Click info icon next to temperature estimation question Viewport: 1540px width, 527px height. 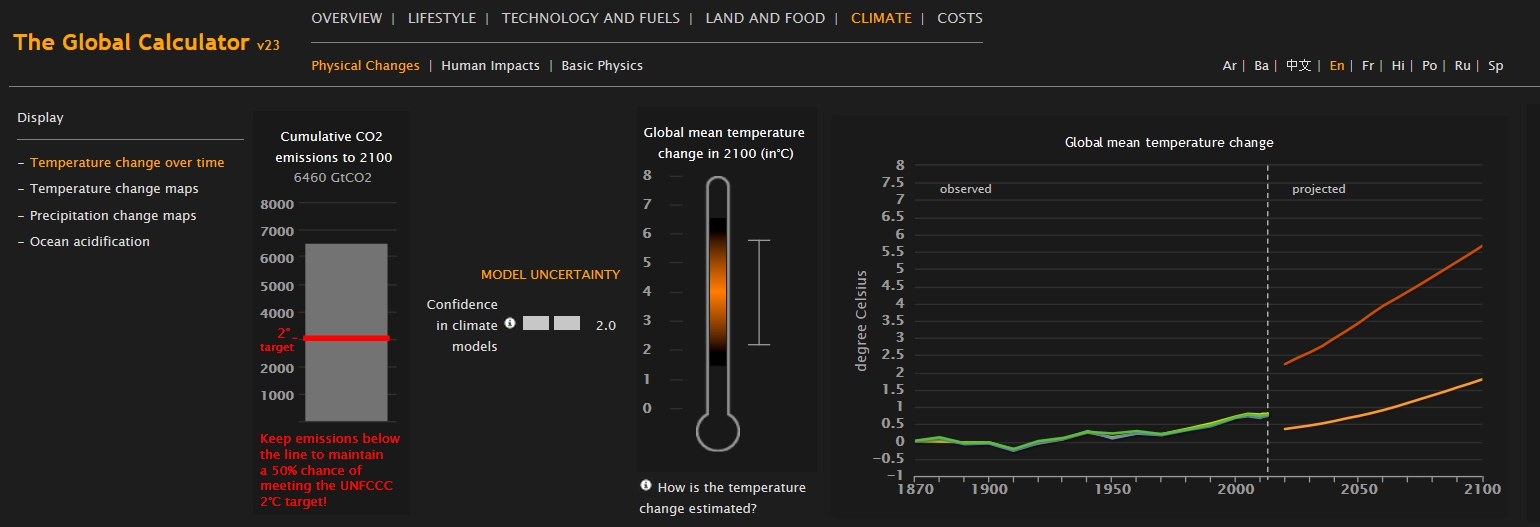[x=646, y=486]
